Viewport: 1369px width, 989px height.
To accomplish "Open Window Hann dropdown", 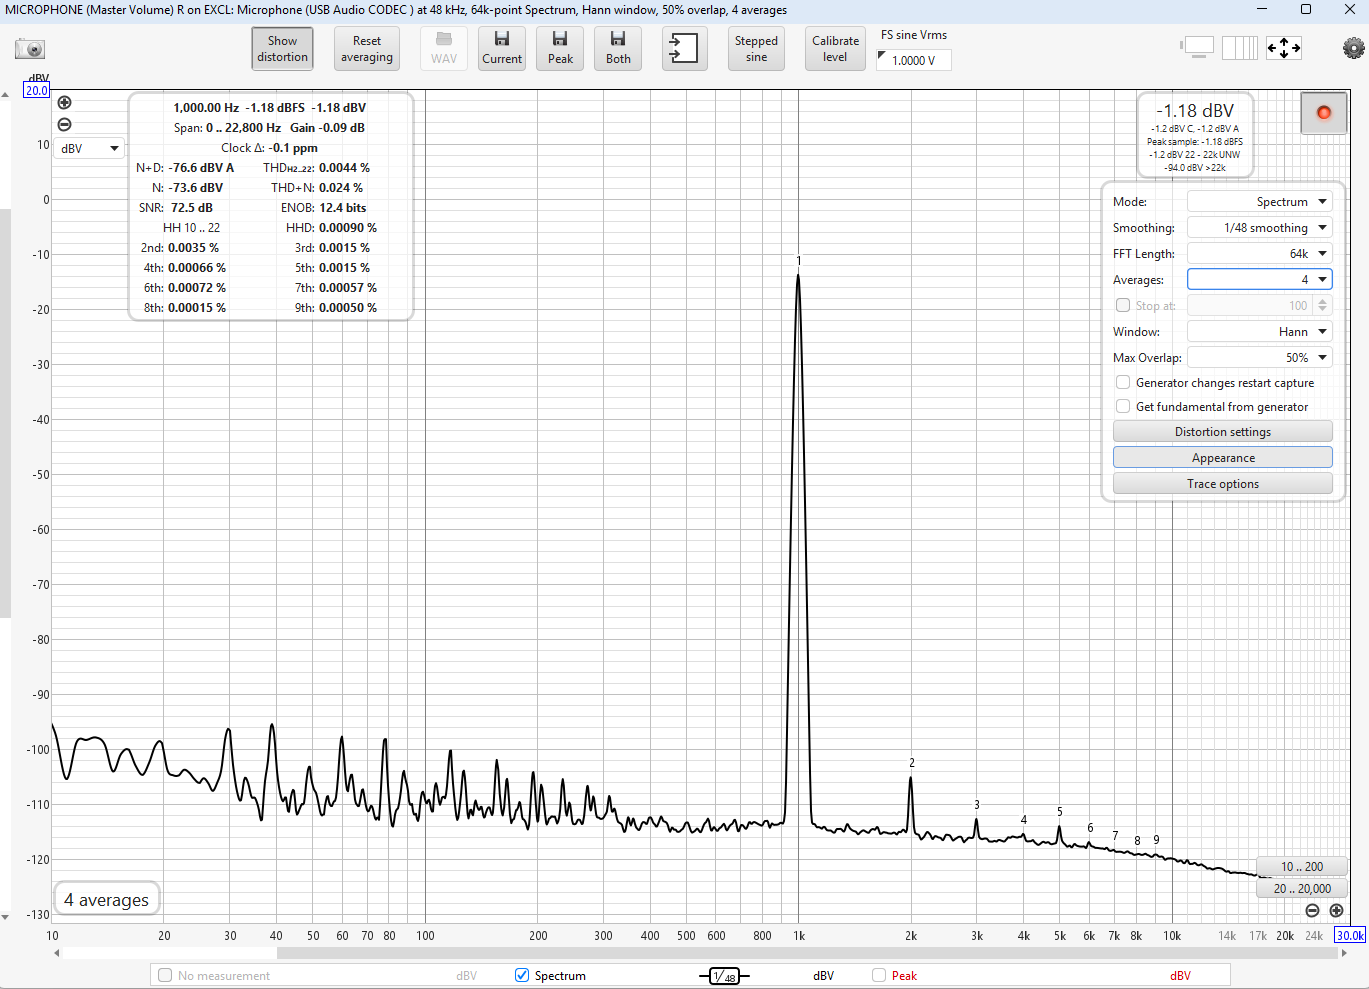I will pyautogui.click(x=1259, y=331).
